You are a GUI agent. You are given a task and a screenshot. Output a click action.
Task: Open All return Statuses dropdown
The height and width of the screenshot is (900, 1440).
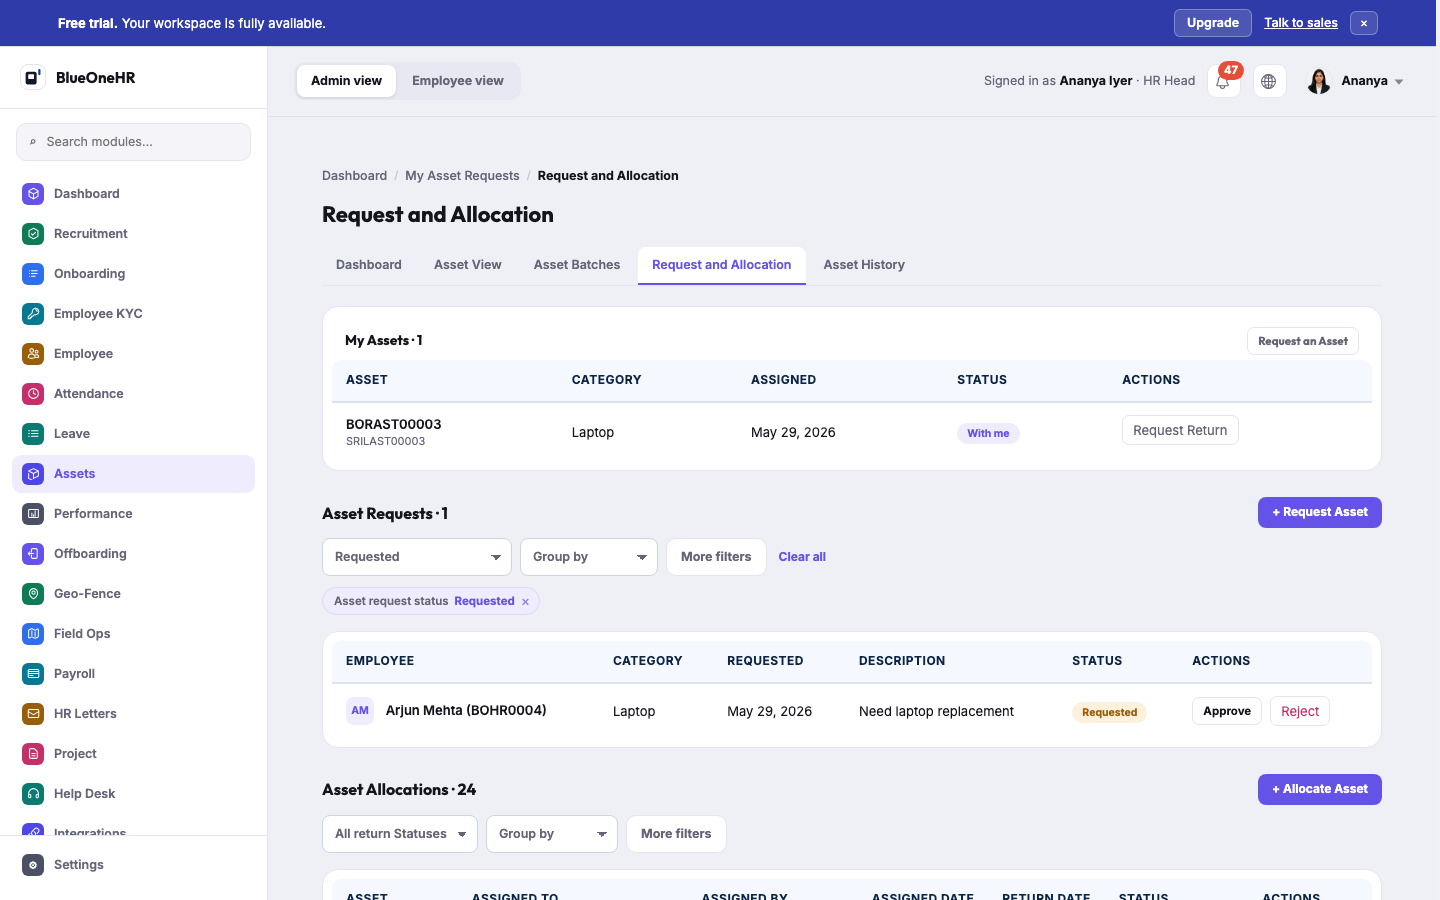click(400, 834)
